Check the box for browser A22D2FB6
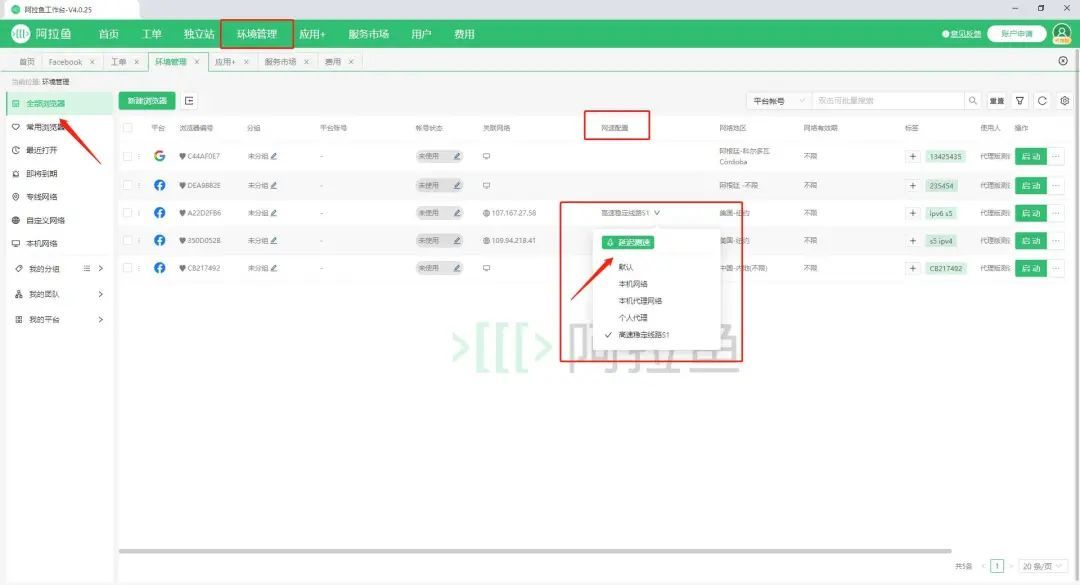 (x=127, y=213)
